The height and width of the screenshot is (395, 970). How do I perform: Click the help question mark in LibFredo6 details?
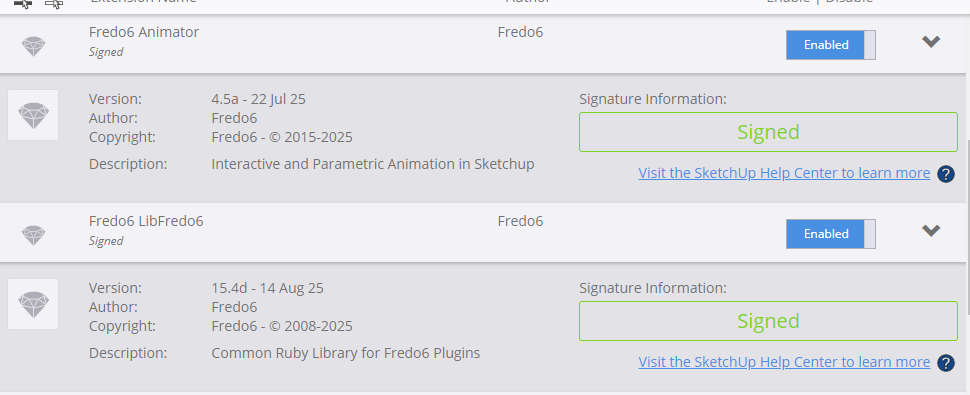[945, 362]
